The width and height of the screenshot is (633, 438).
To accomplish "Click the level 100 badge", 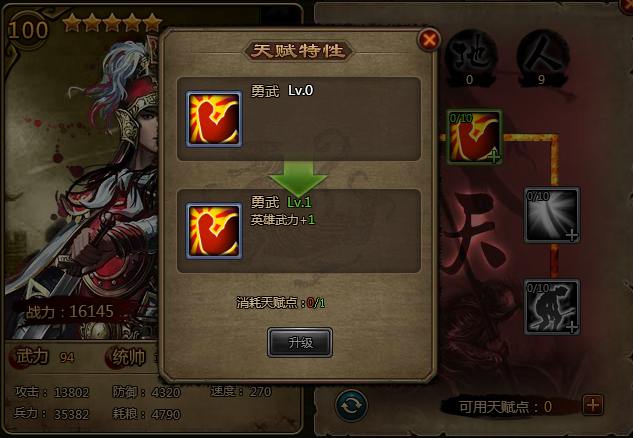I will (27, 30).
